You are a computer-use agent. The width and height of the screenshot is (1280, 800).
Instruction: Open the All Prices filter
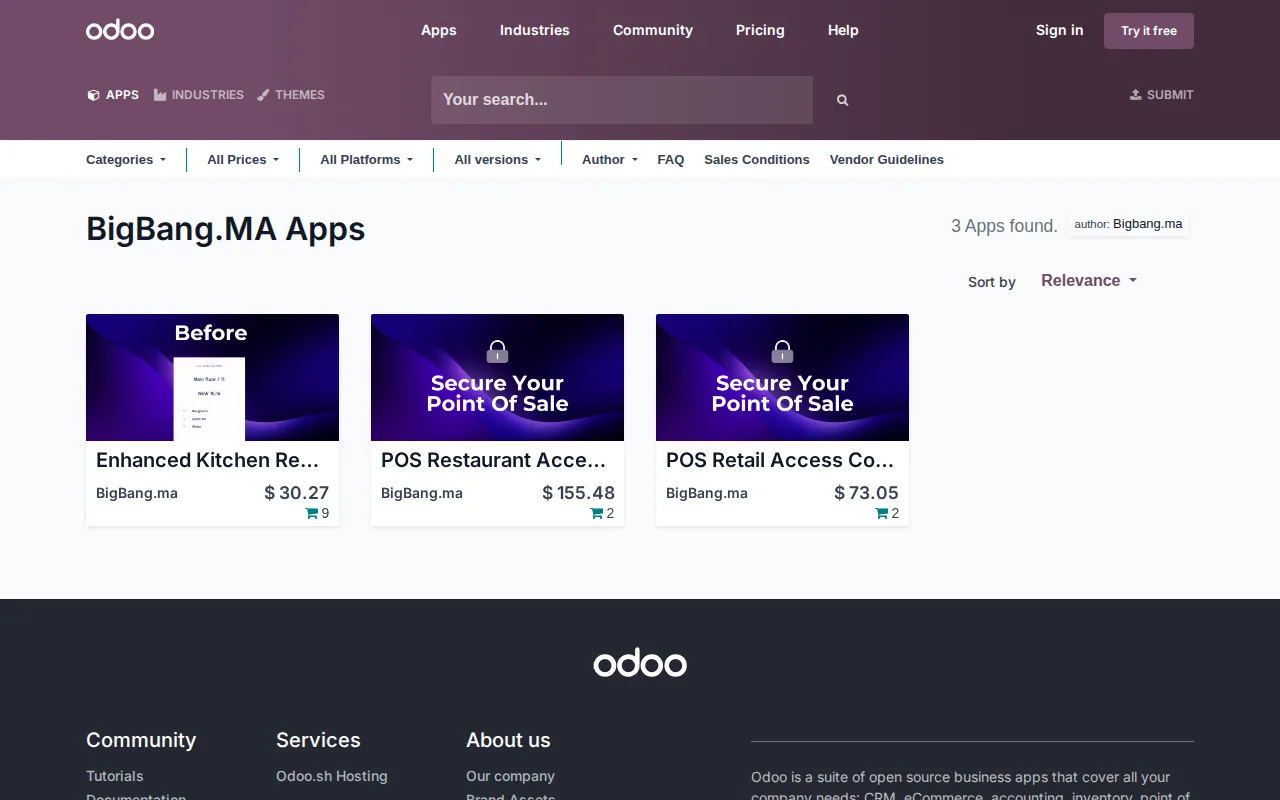pyautogui.click(x=243, y=160)
